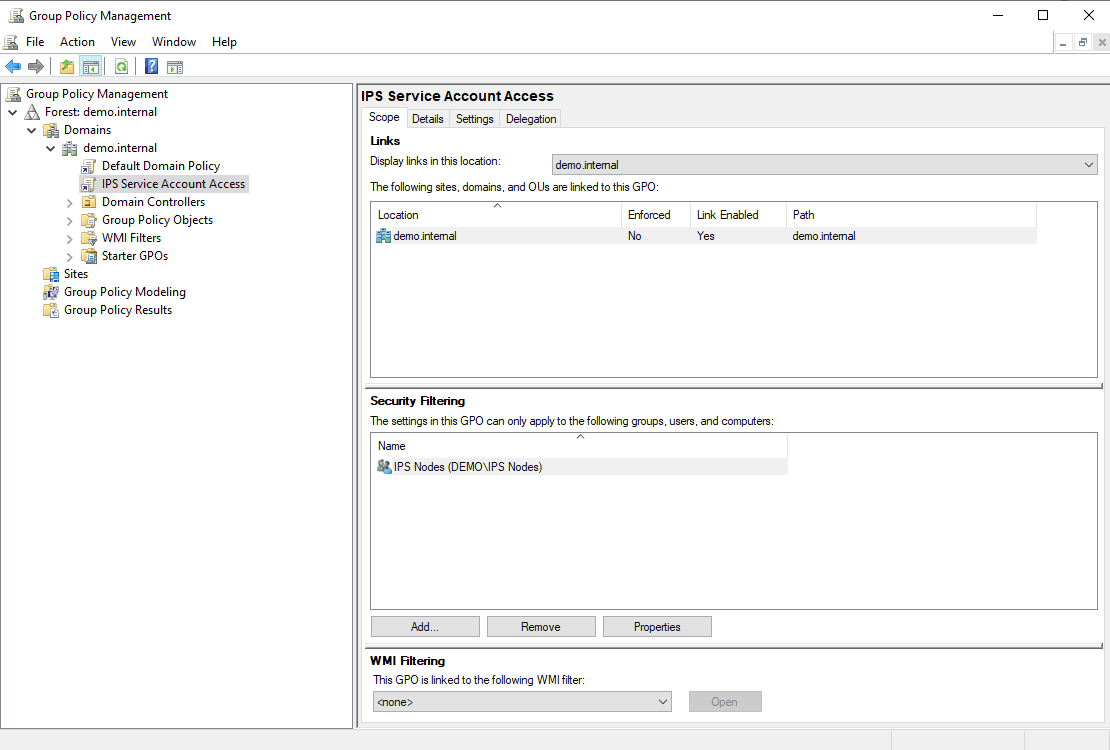Switch to the Settings tab

pyautogui.click(x=474, y=118)
